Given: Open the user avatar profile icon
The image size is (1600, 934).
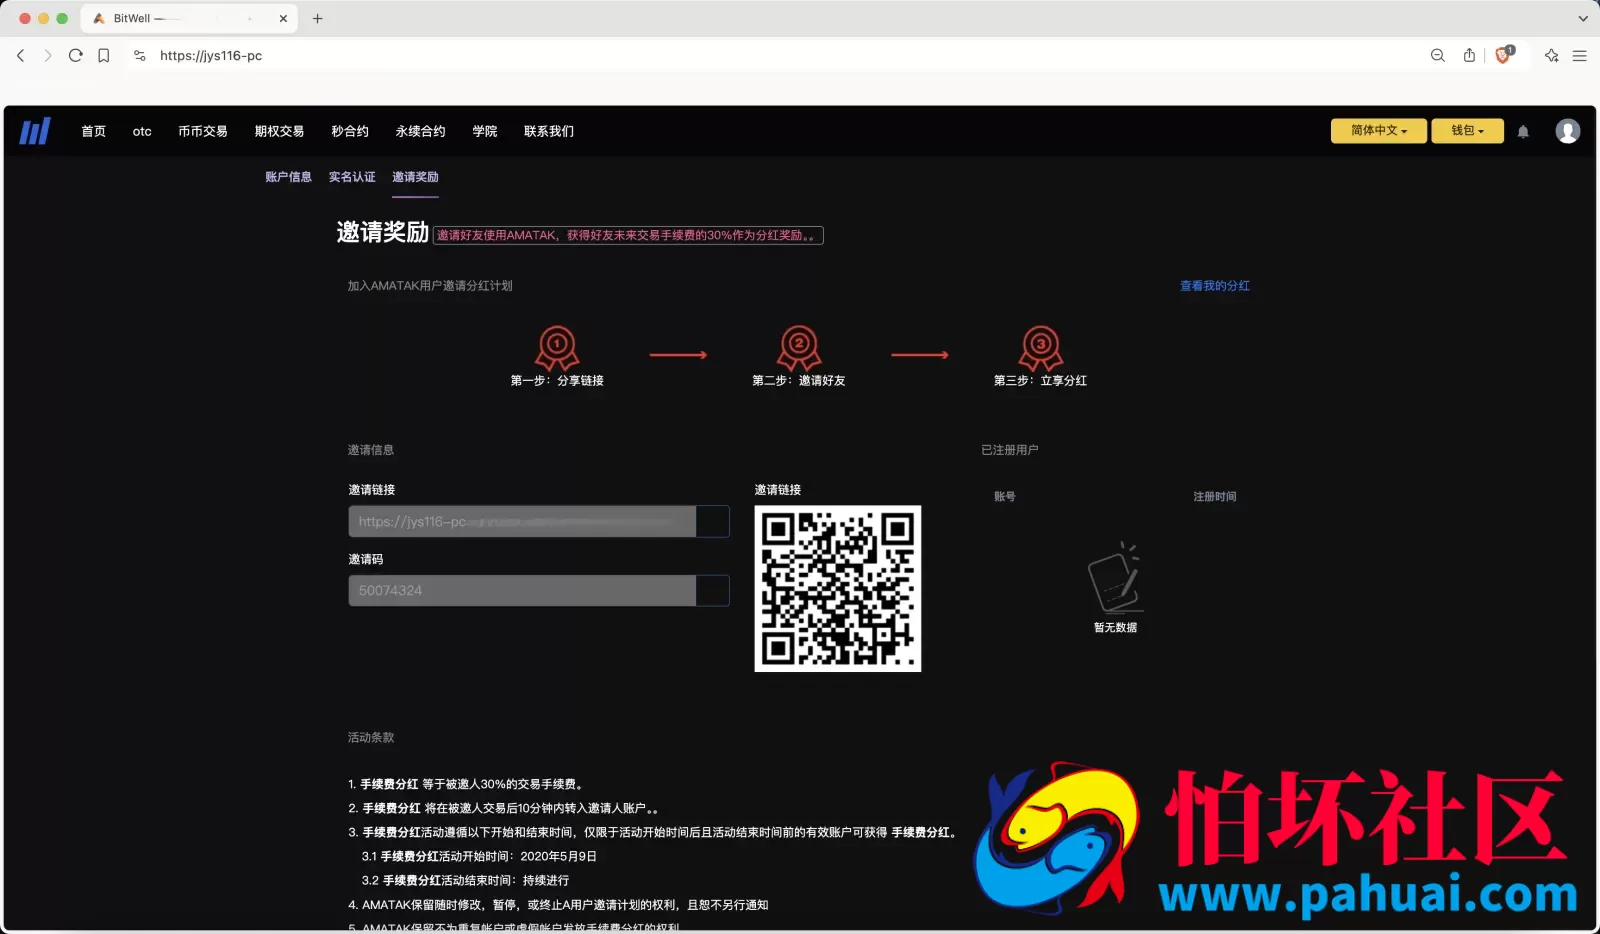Looking at the screenshot, I should click(1567, 131).
